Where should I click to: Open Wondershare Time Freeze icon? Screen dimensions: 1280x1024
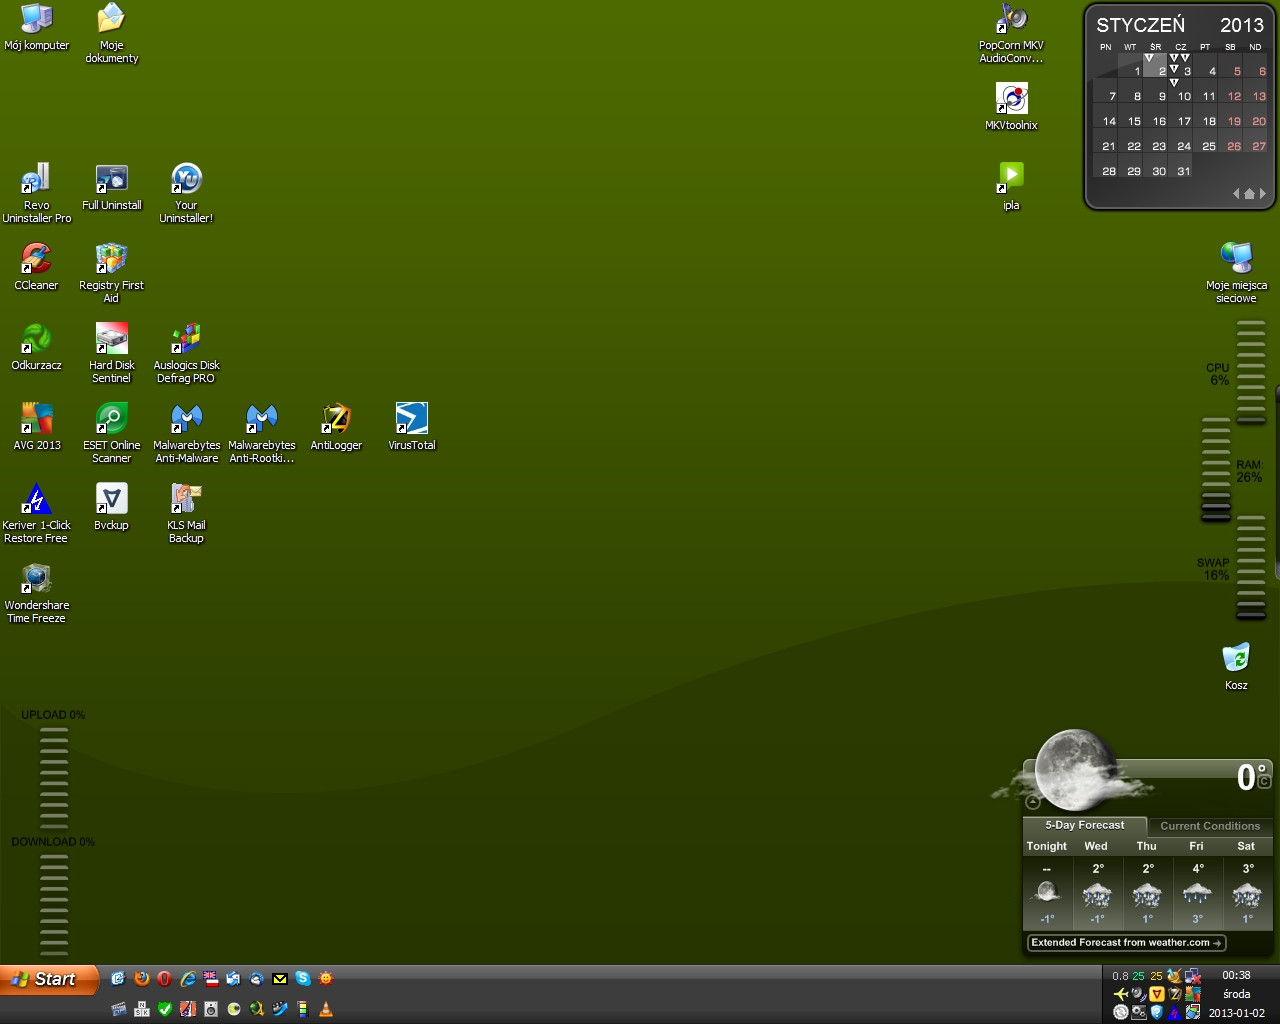(x=36, y=579)
